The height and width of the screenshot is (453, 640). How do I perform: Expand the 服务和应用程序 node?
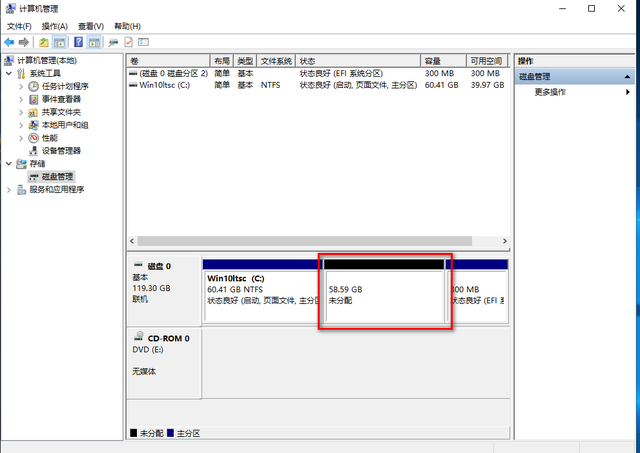click(x=9, y=189)
